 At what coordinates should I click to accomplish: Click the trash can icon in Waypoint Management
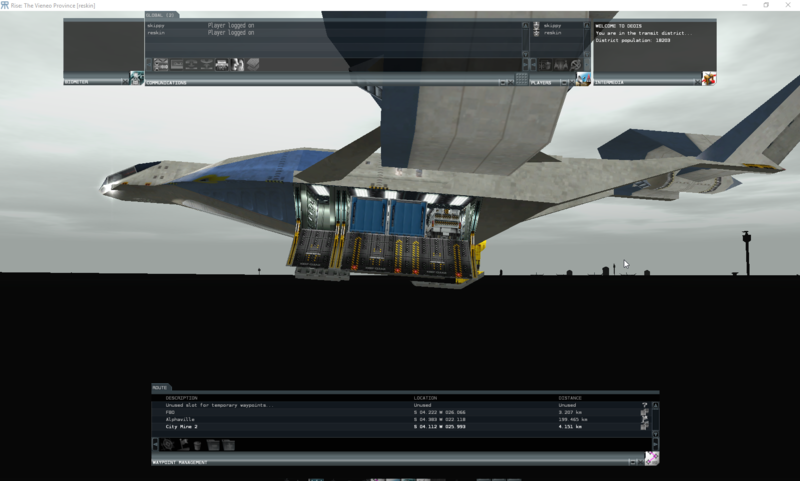197,445
